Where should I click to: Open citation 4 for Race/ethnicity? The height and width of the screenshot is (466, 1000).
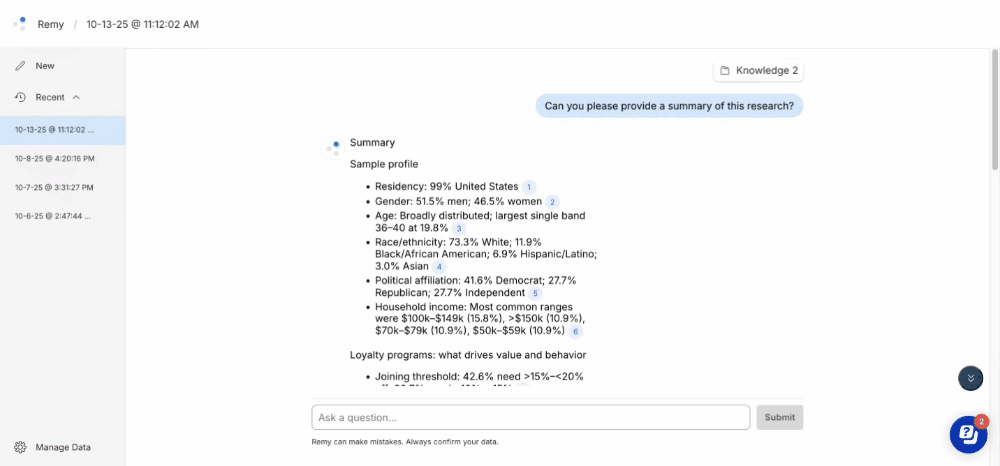pos(439,267)
